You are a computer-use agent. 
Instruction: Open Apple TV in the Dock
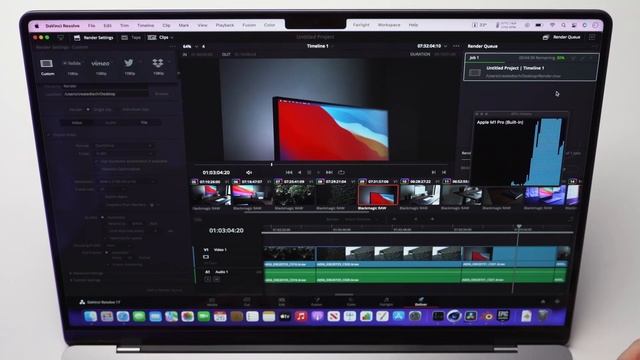[284, 316]
